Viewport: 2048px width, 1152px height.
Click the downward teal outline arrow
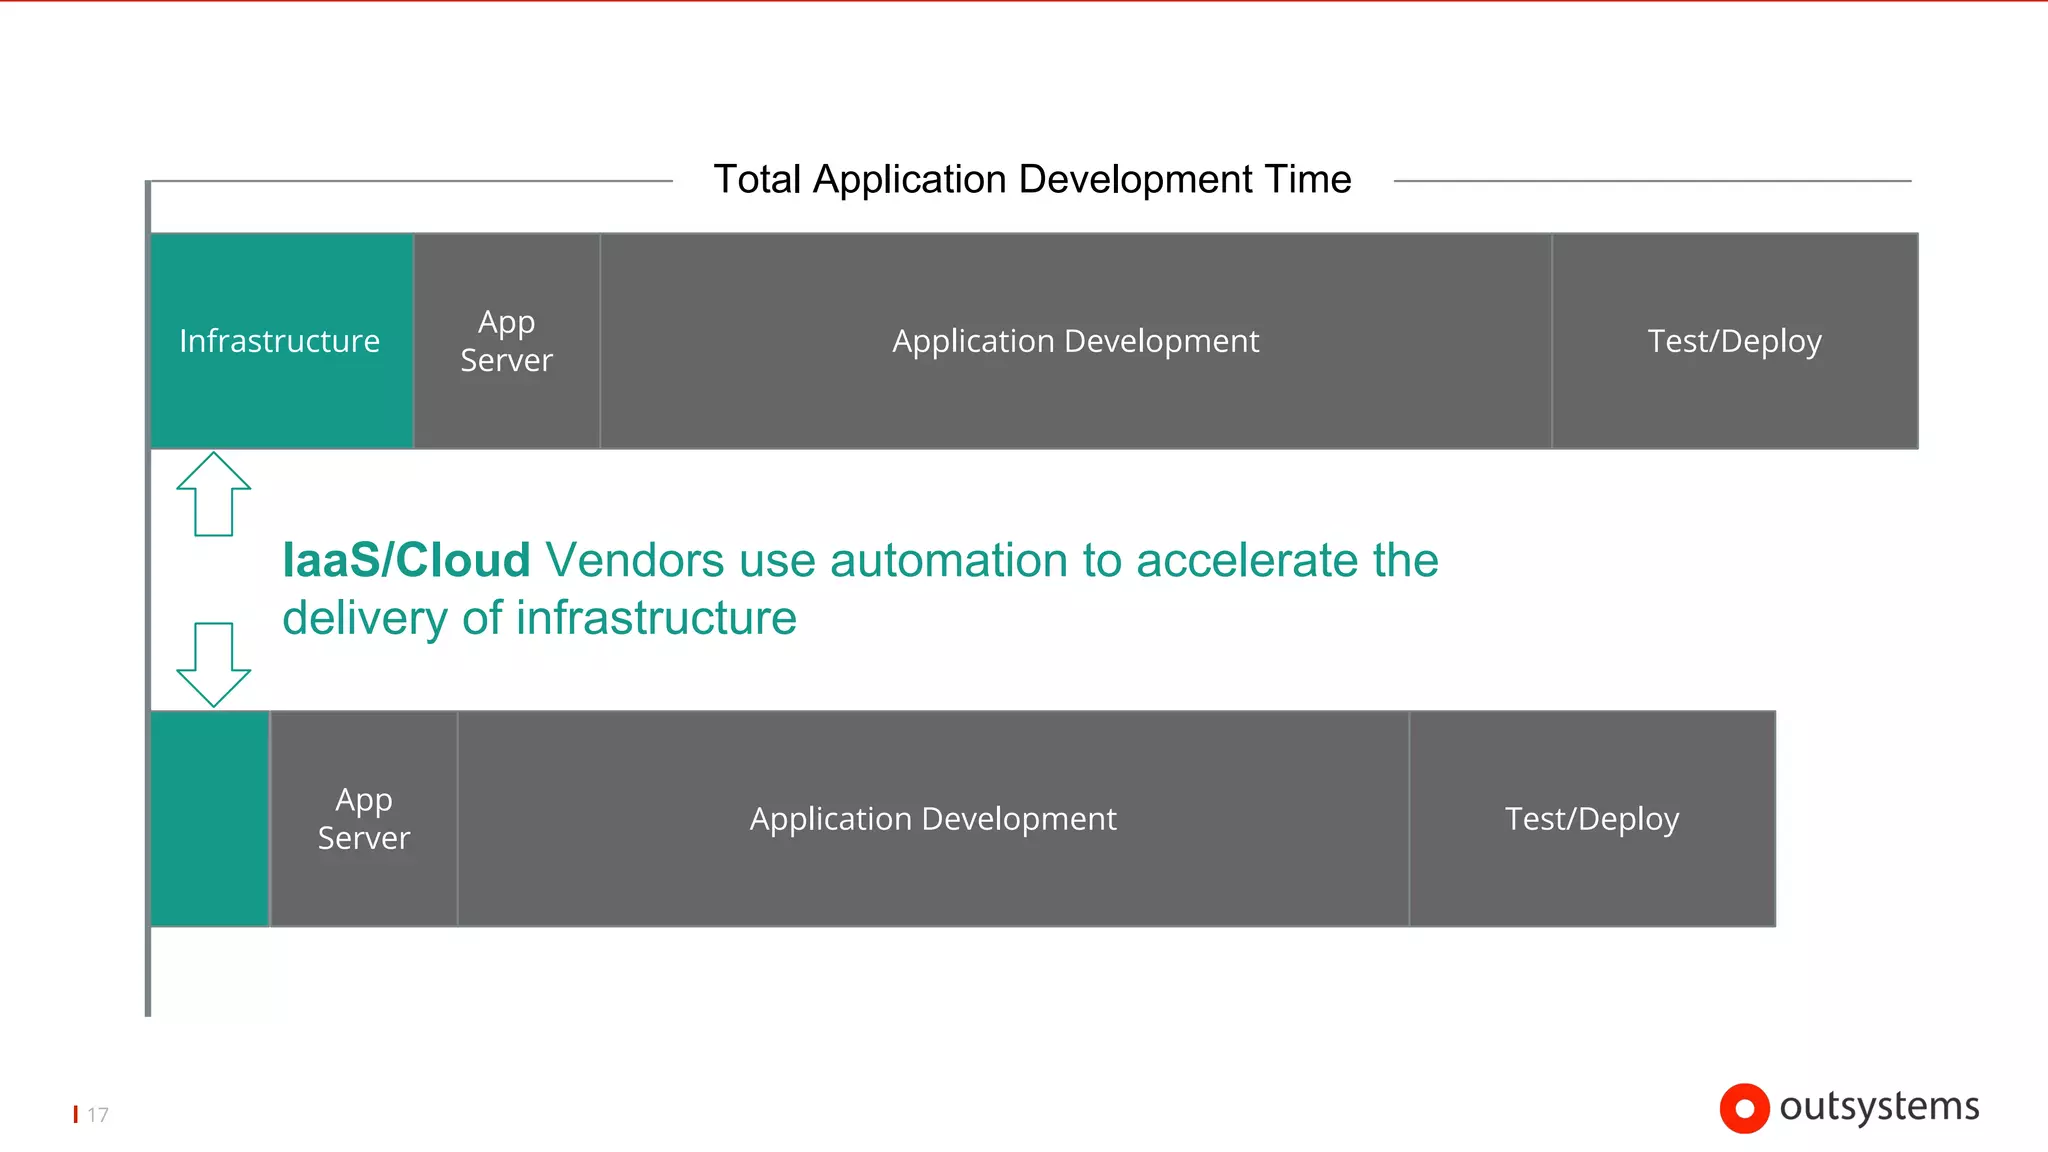pos(213,665)
